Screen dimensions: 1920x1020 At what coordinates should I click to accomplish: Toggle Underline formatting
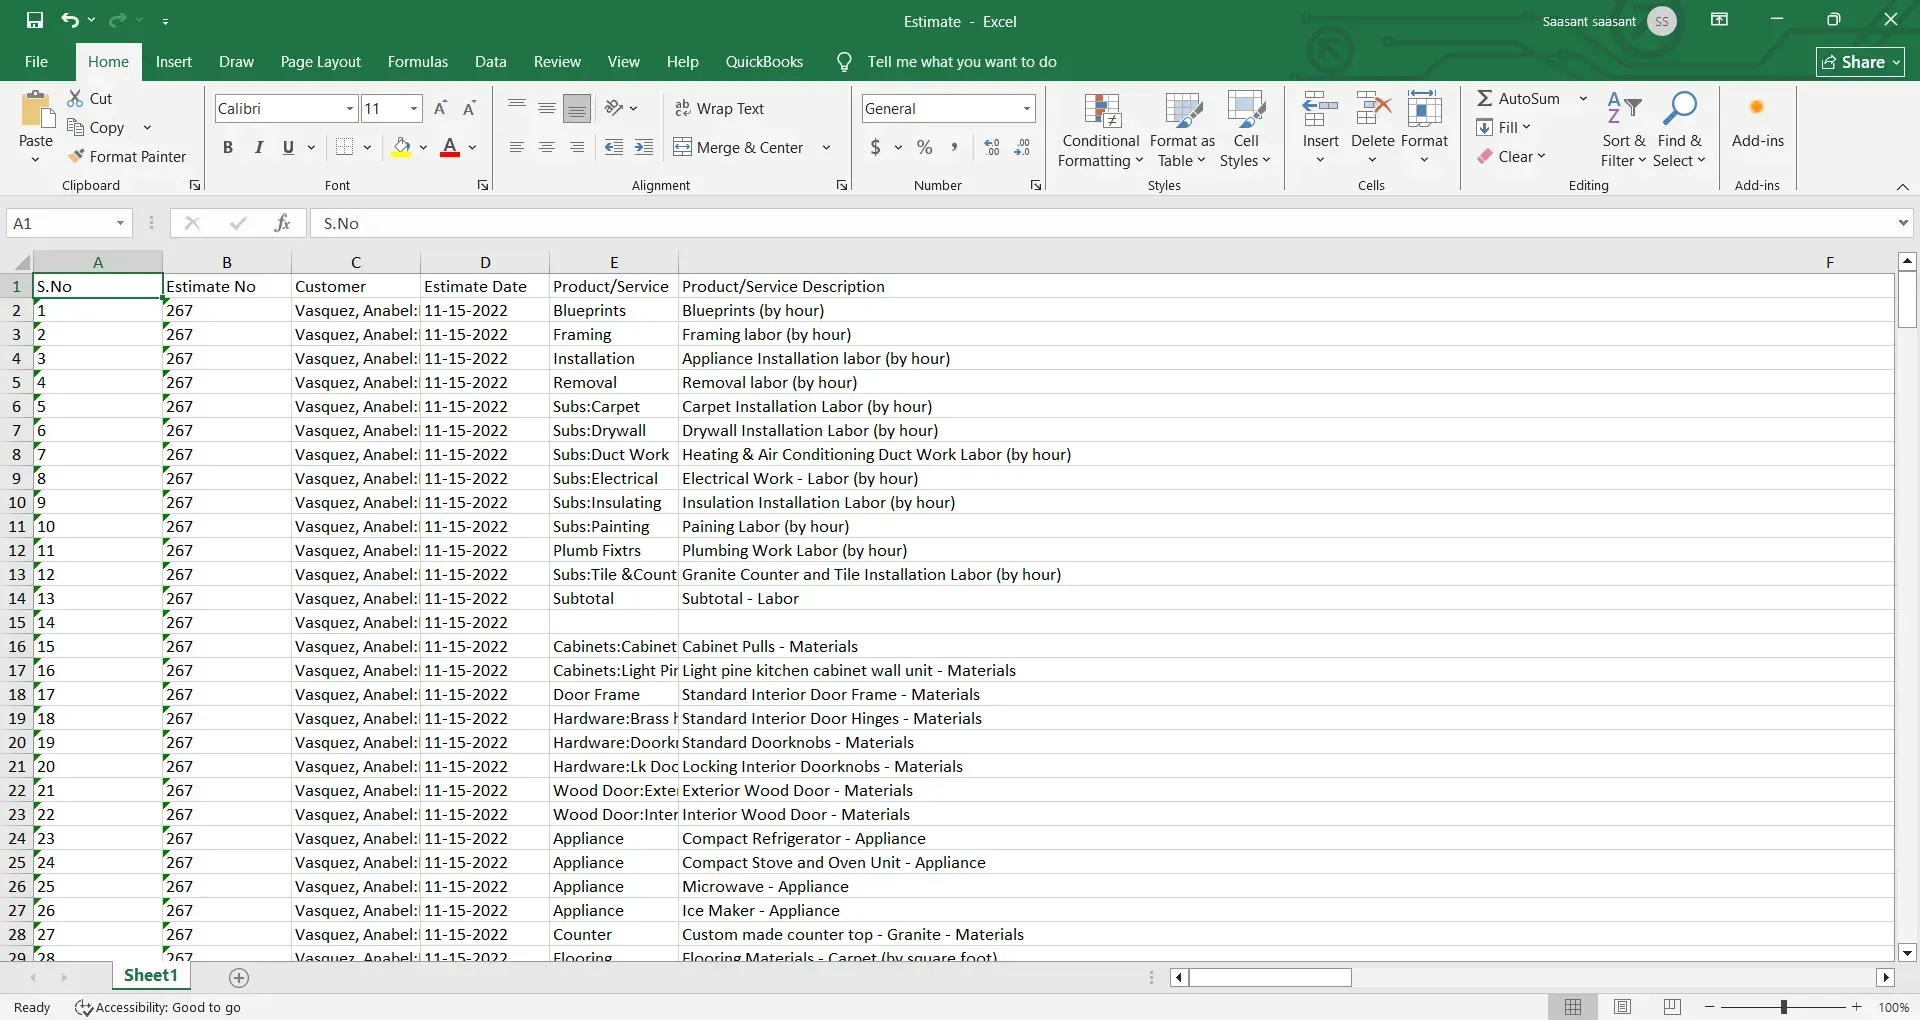point(288,147)
